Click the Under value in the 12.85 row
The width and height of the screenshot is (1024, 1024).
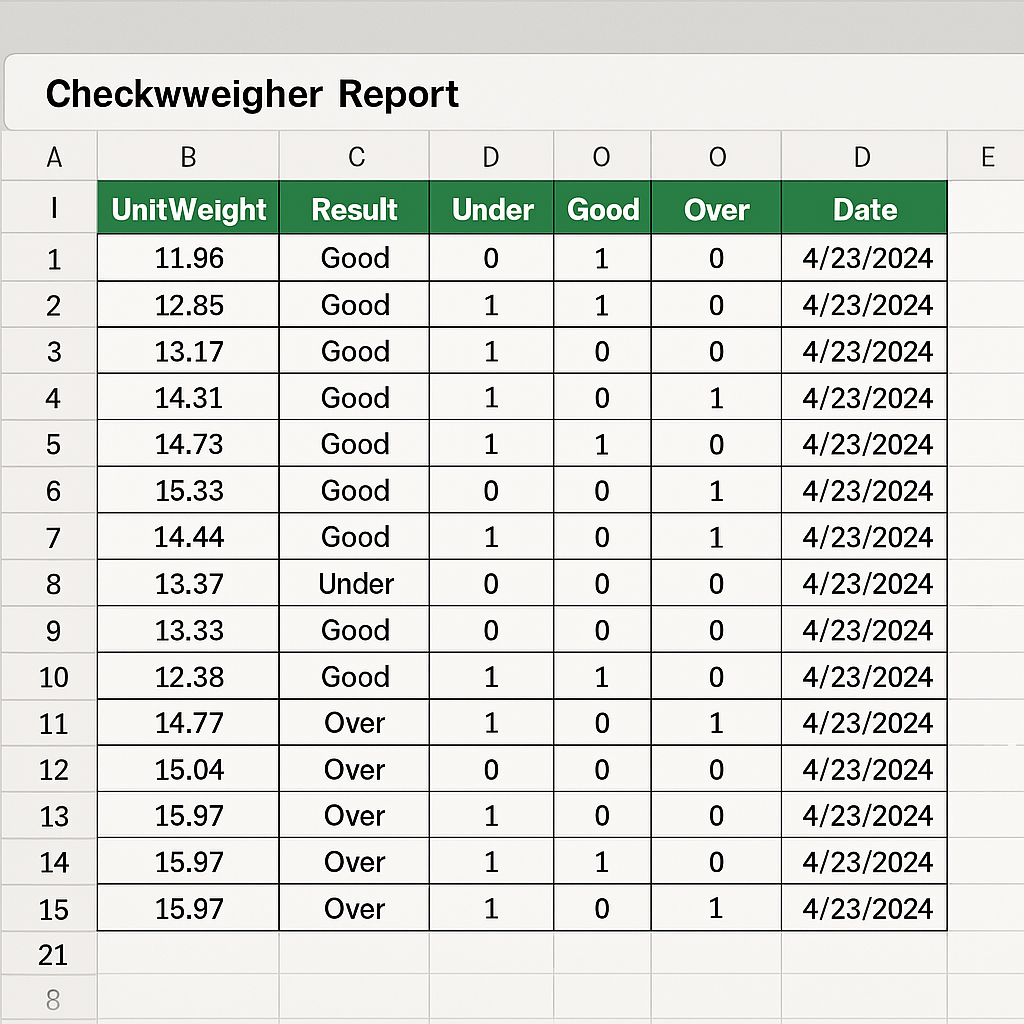pos(491,305)
